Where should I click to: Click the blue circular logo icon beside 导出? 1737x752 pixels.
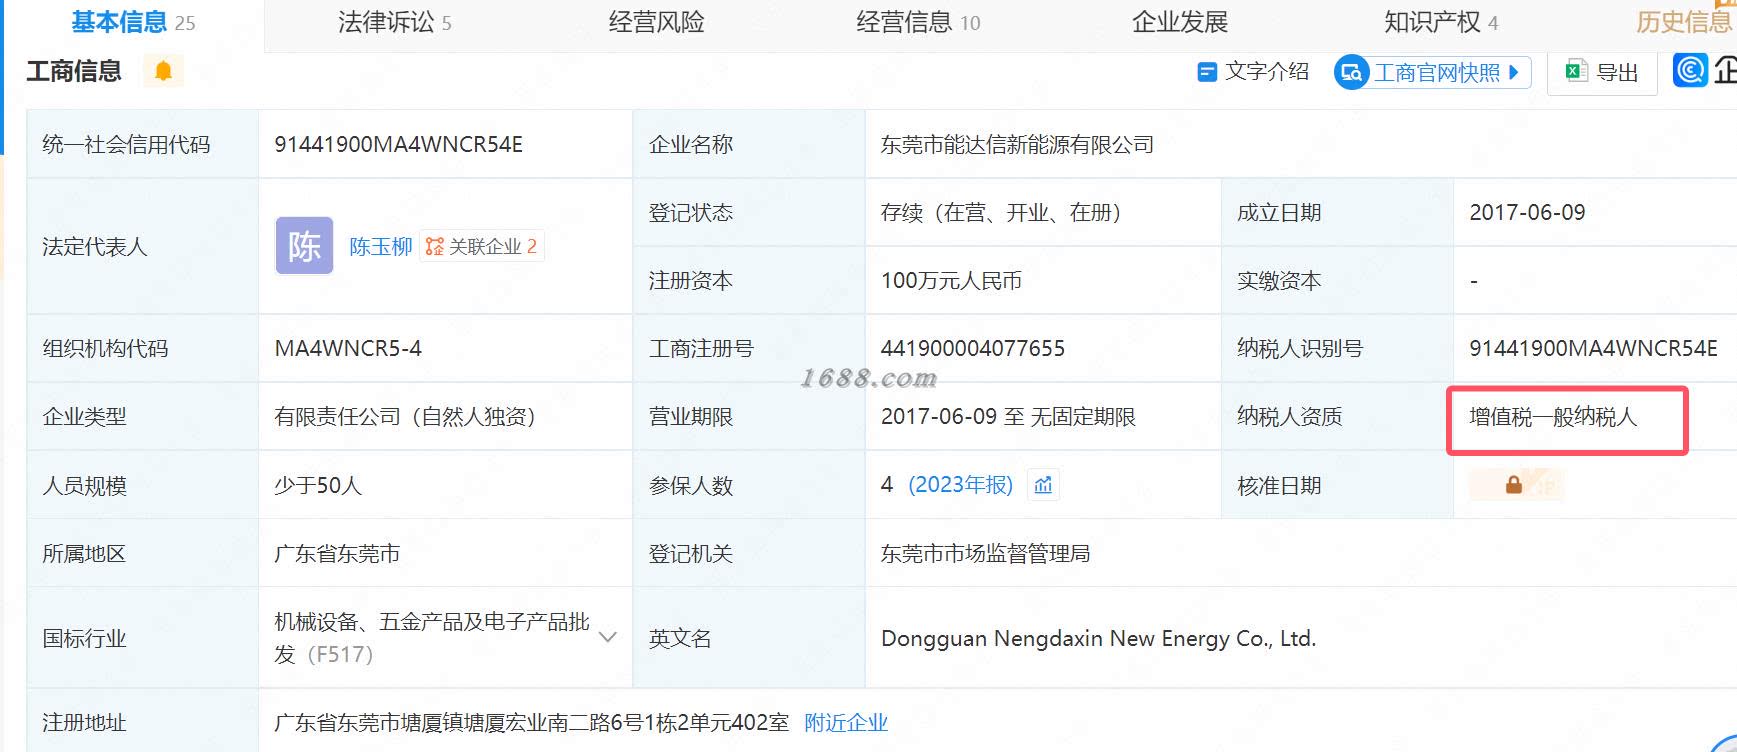[x=1690, y=70]
